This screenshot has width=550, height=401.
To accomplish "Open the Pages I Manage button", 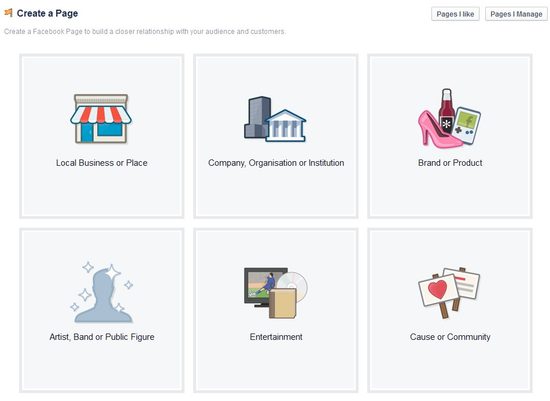I will click(x=516, y=14).
